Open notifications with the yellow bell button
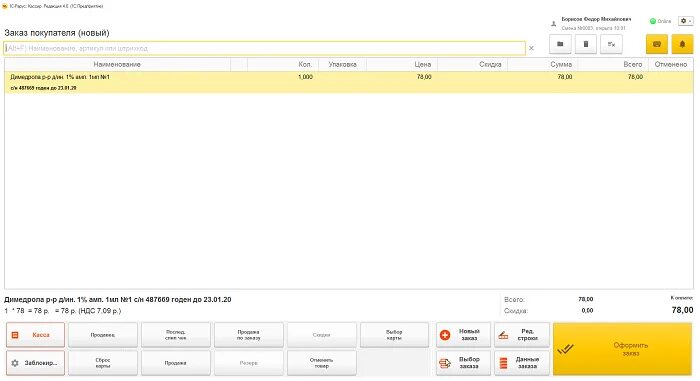The image size is (700, 381). [x=682, y=44]
